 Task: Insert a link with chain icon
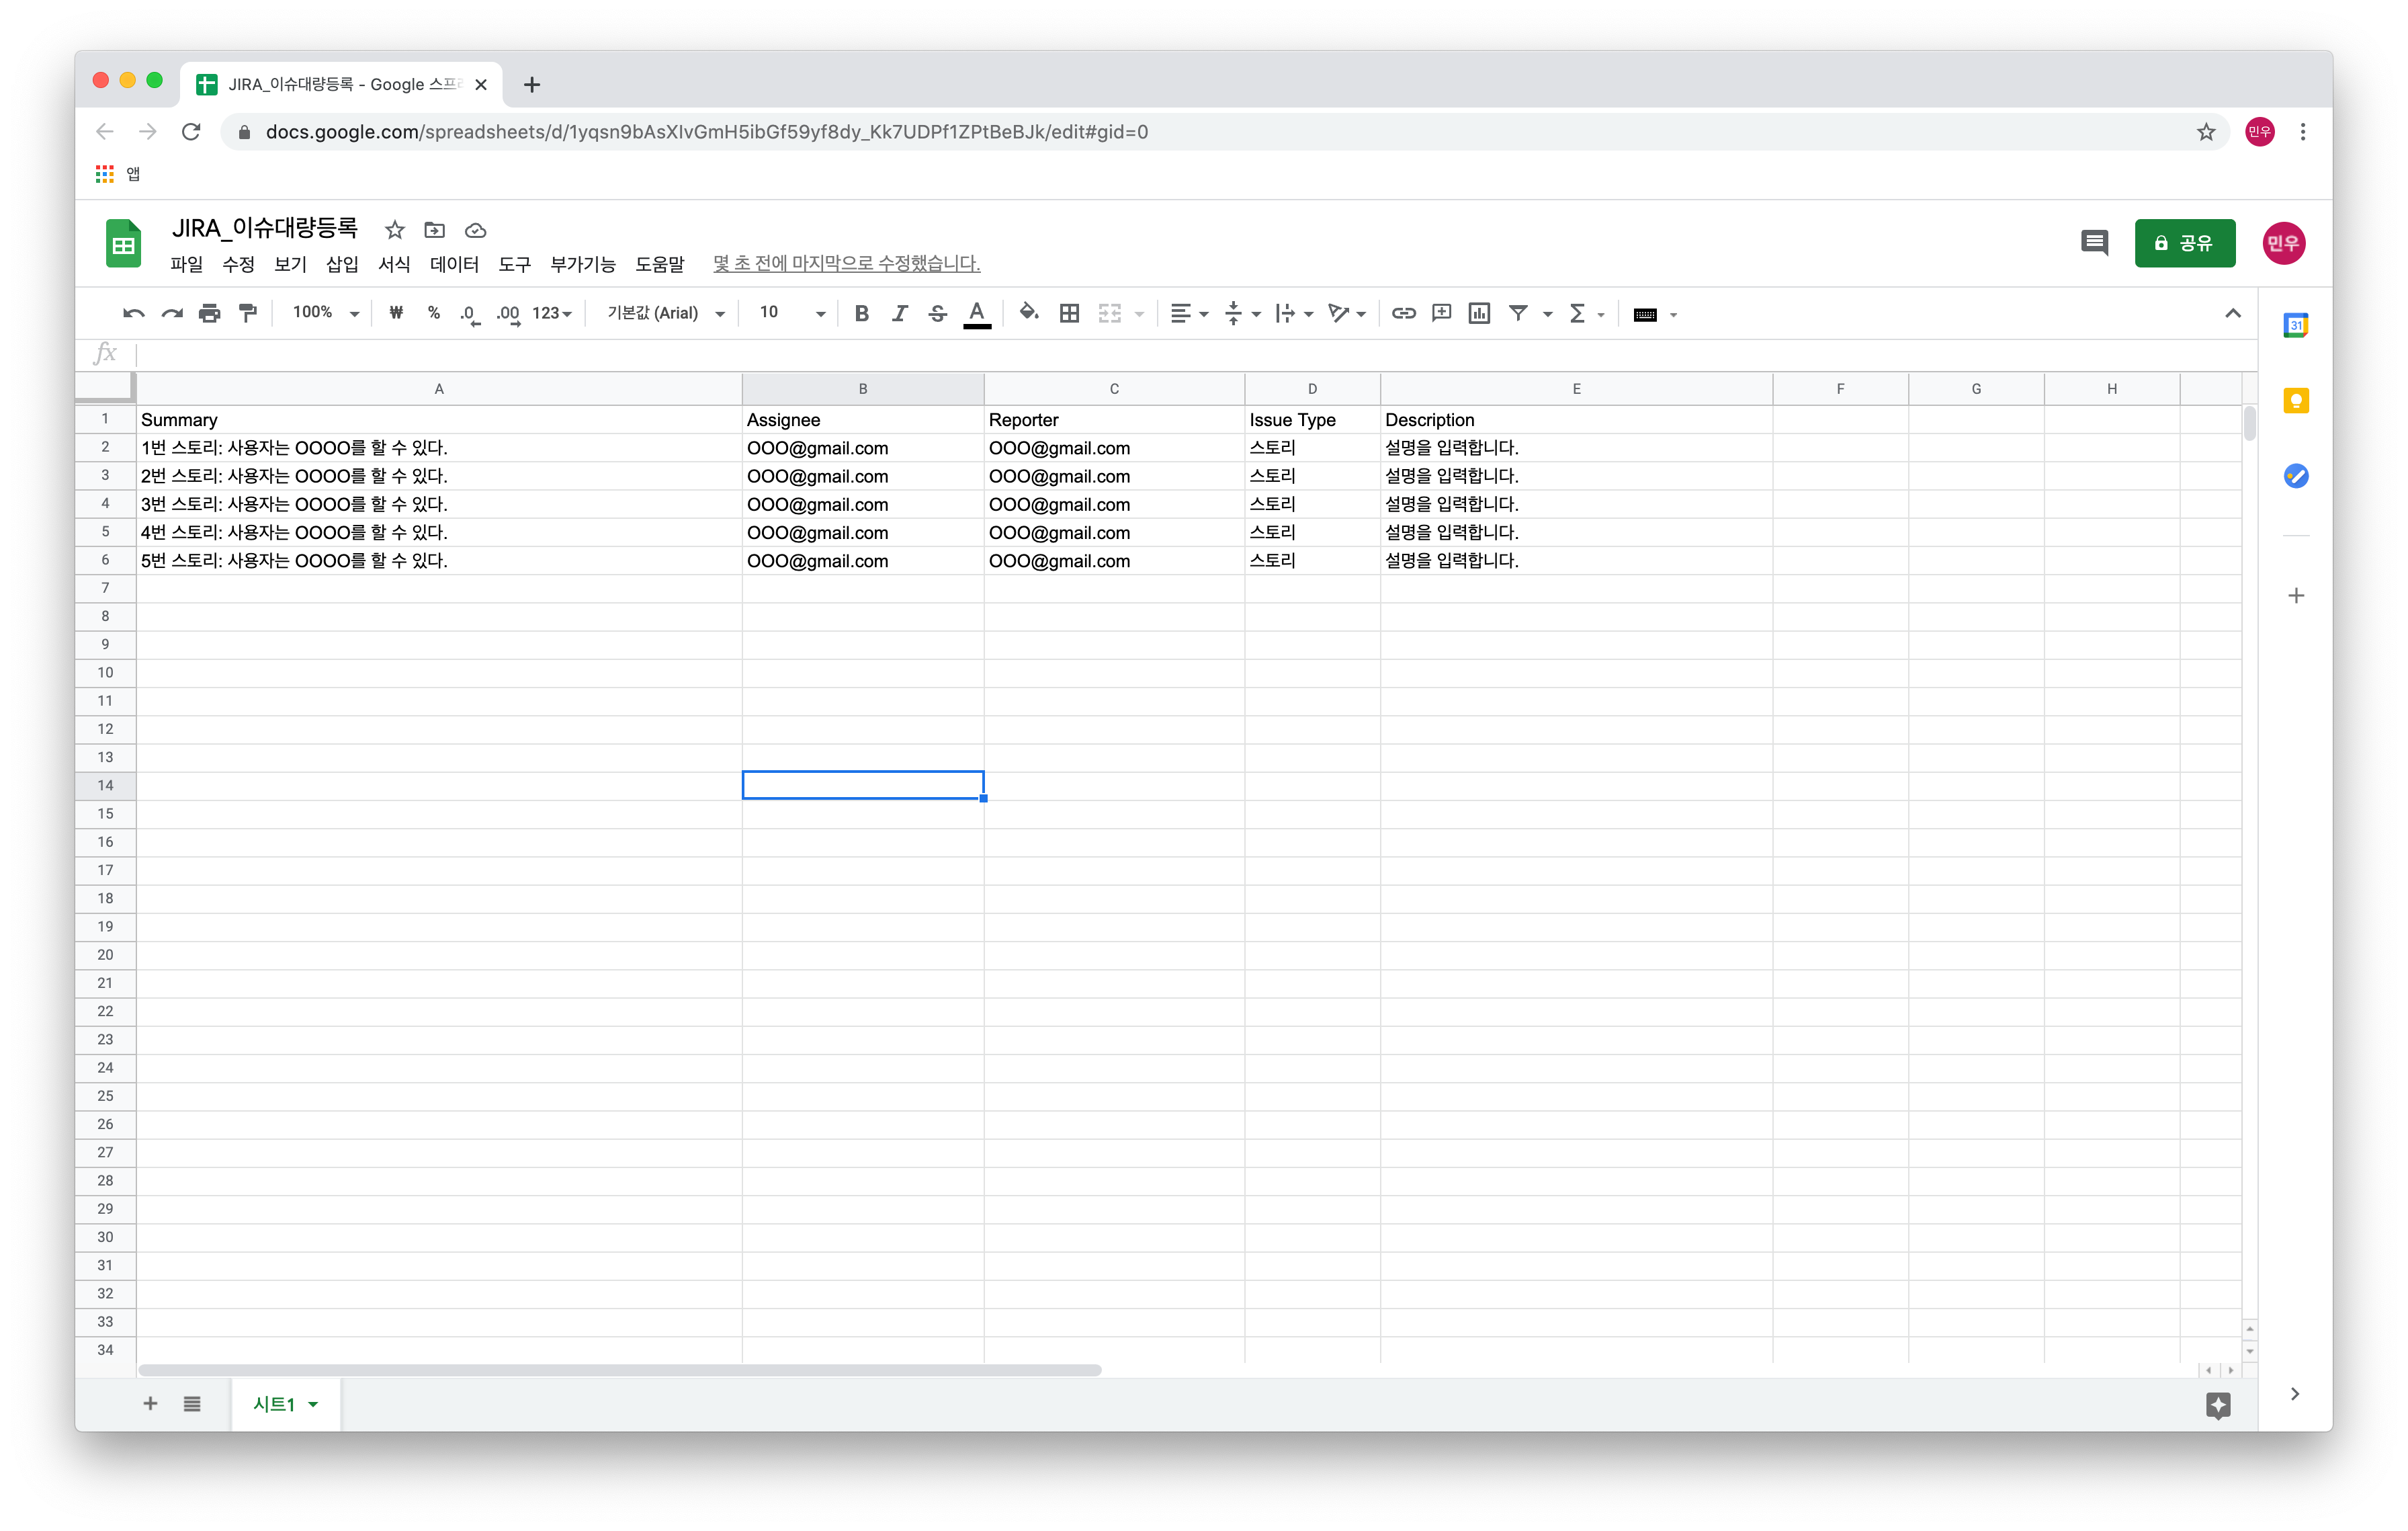coord(1403,313)
